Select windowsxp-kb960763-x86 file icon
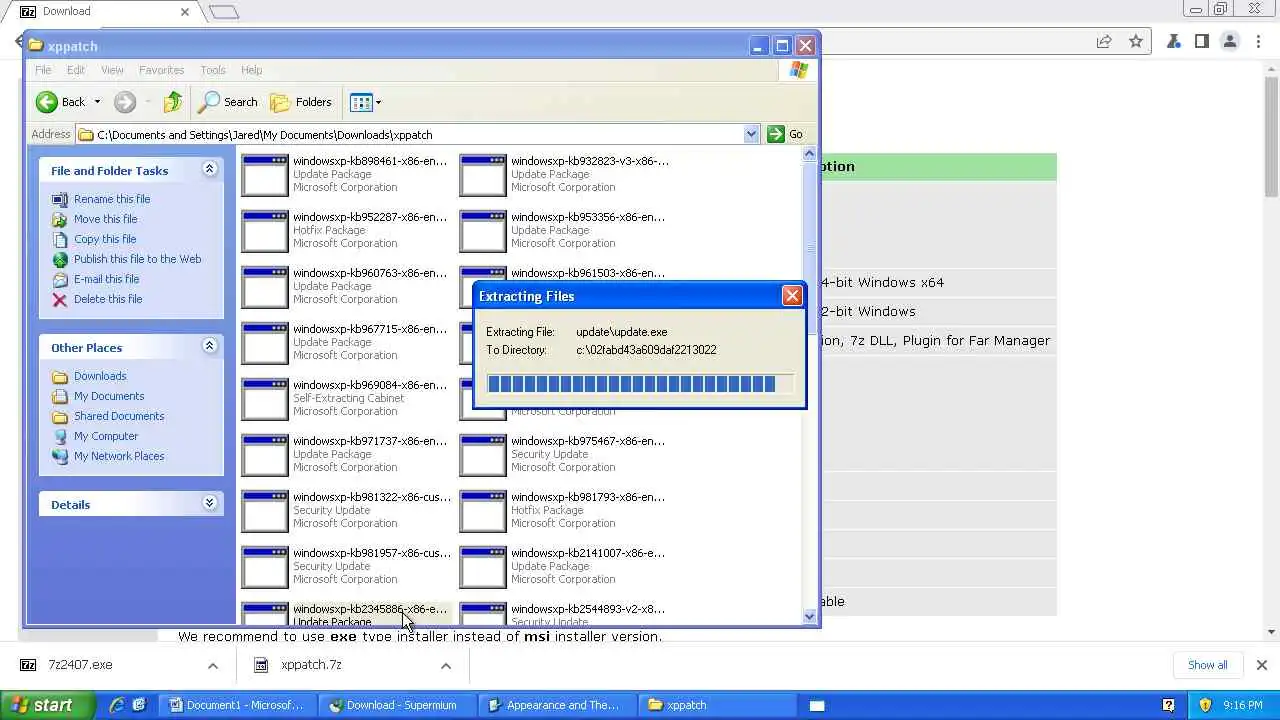Image resolution: width=1280 pixels, height=720 pixels. [x=265, y=287]
